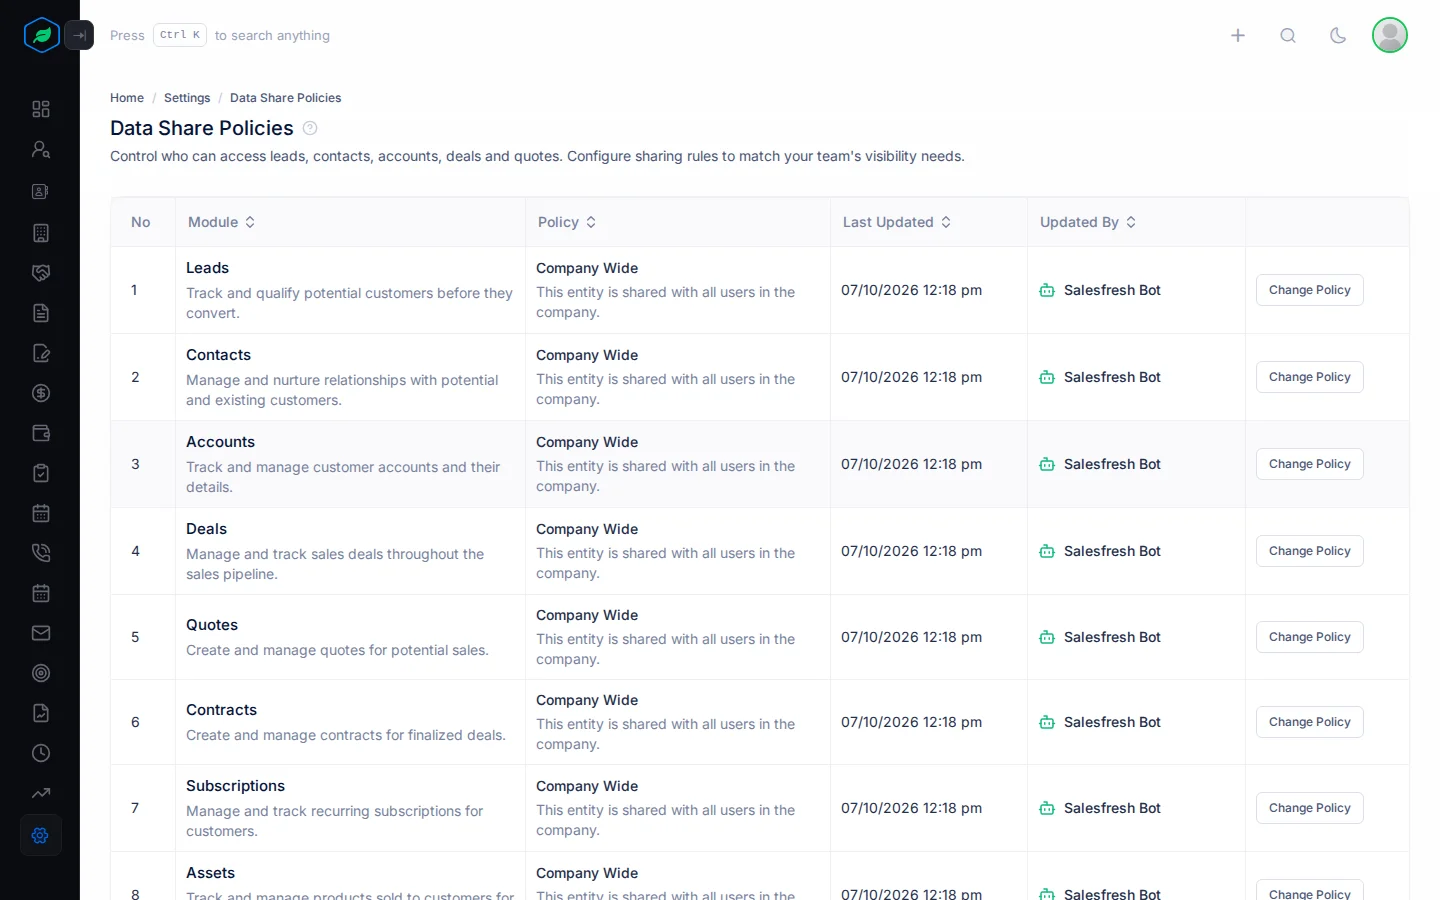
Task: Open the clipboard checkmark tasks icon
Action: coord(41,473)
